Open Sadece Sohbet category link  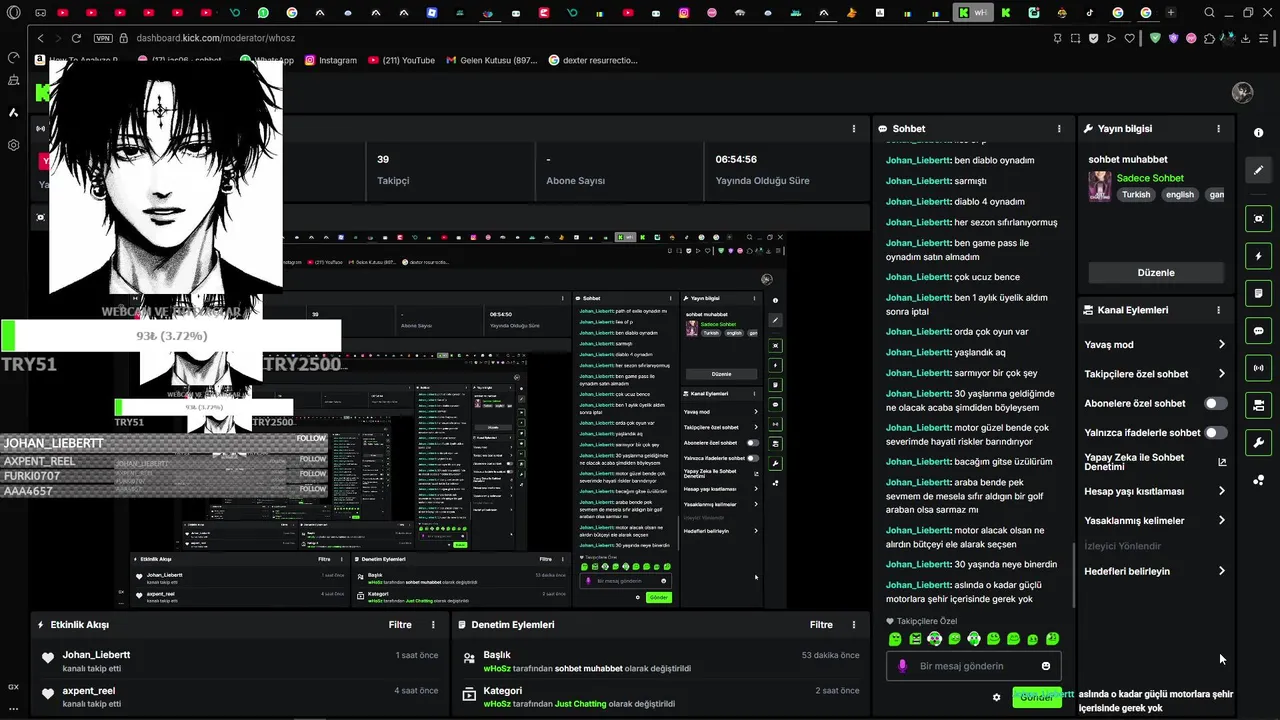coord(1150,178)
